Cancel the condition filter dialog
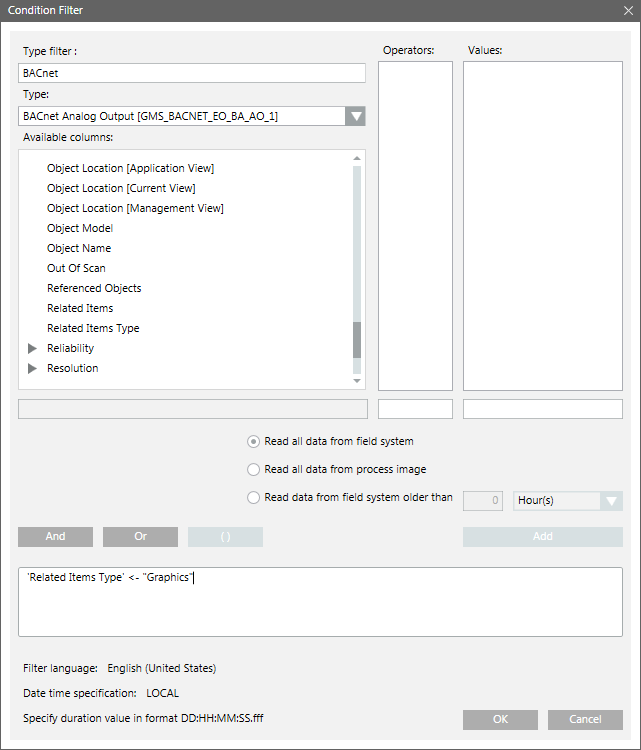The image size is (641, 750). click(x=585, y=720)
